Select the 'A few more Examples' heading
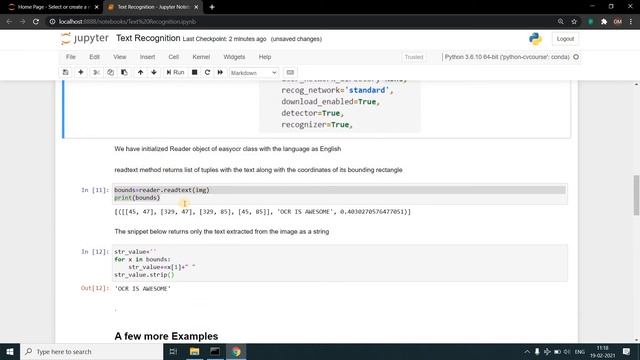Viewport: 640px width, 360px height. [x=166, y=336]
